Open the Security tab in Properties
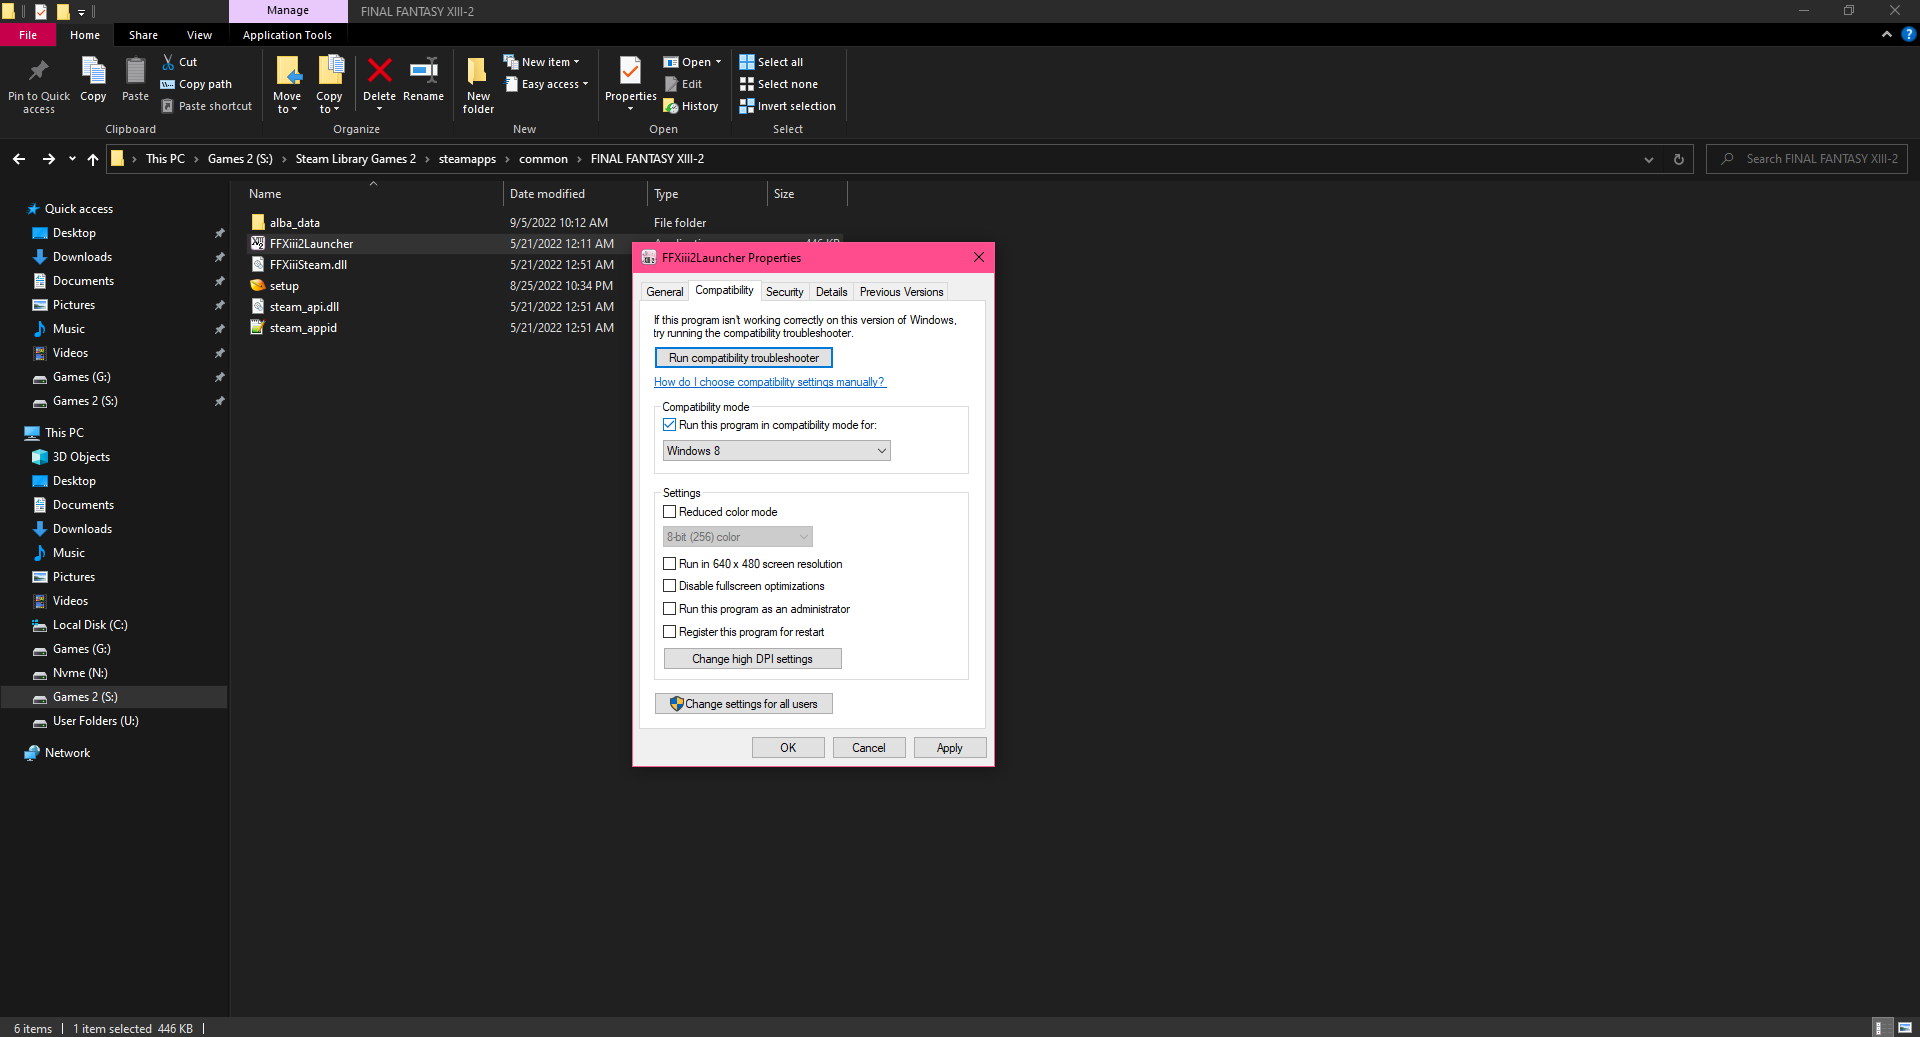Image resolution: width=1920 pixels, height=1037 pixels. (x=785, y=292)
